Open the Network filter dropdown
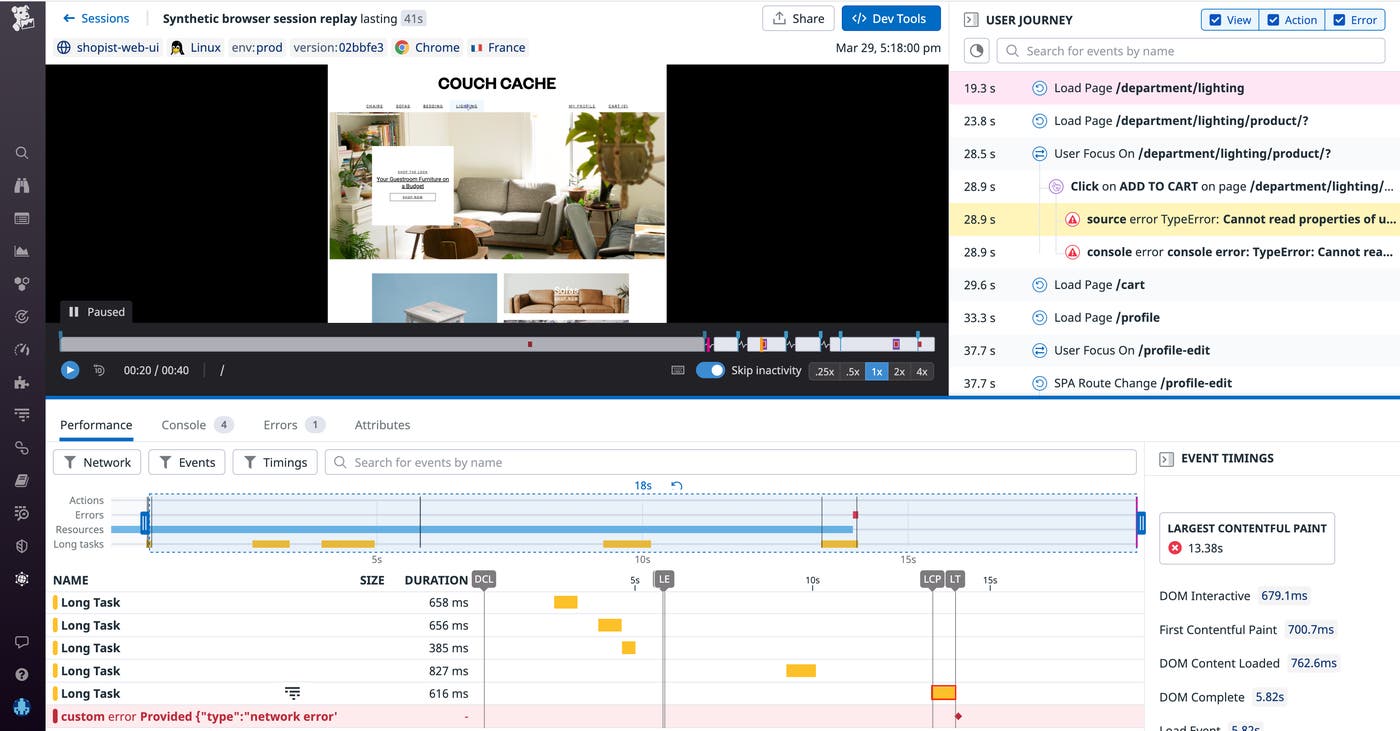Screen dimensions: 1400x731 click(97, 462)
